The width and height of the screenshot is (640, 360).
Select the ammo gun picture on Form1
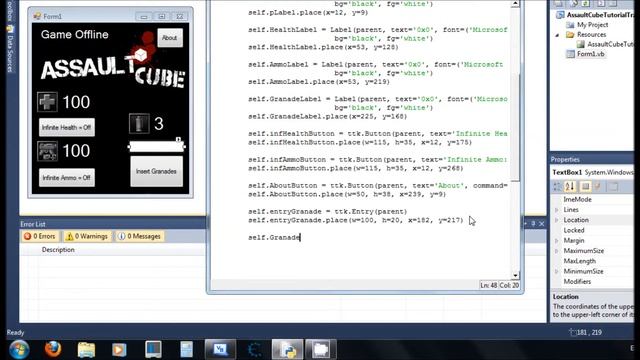click(47, 151)
